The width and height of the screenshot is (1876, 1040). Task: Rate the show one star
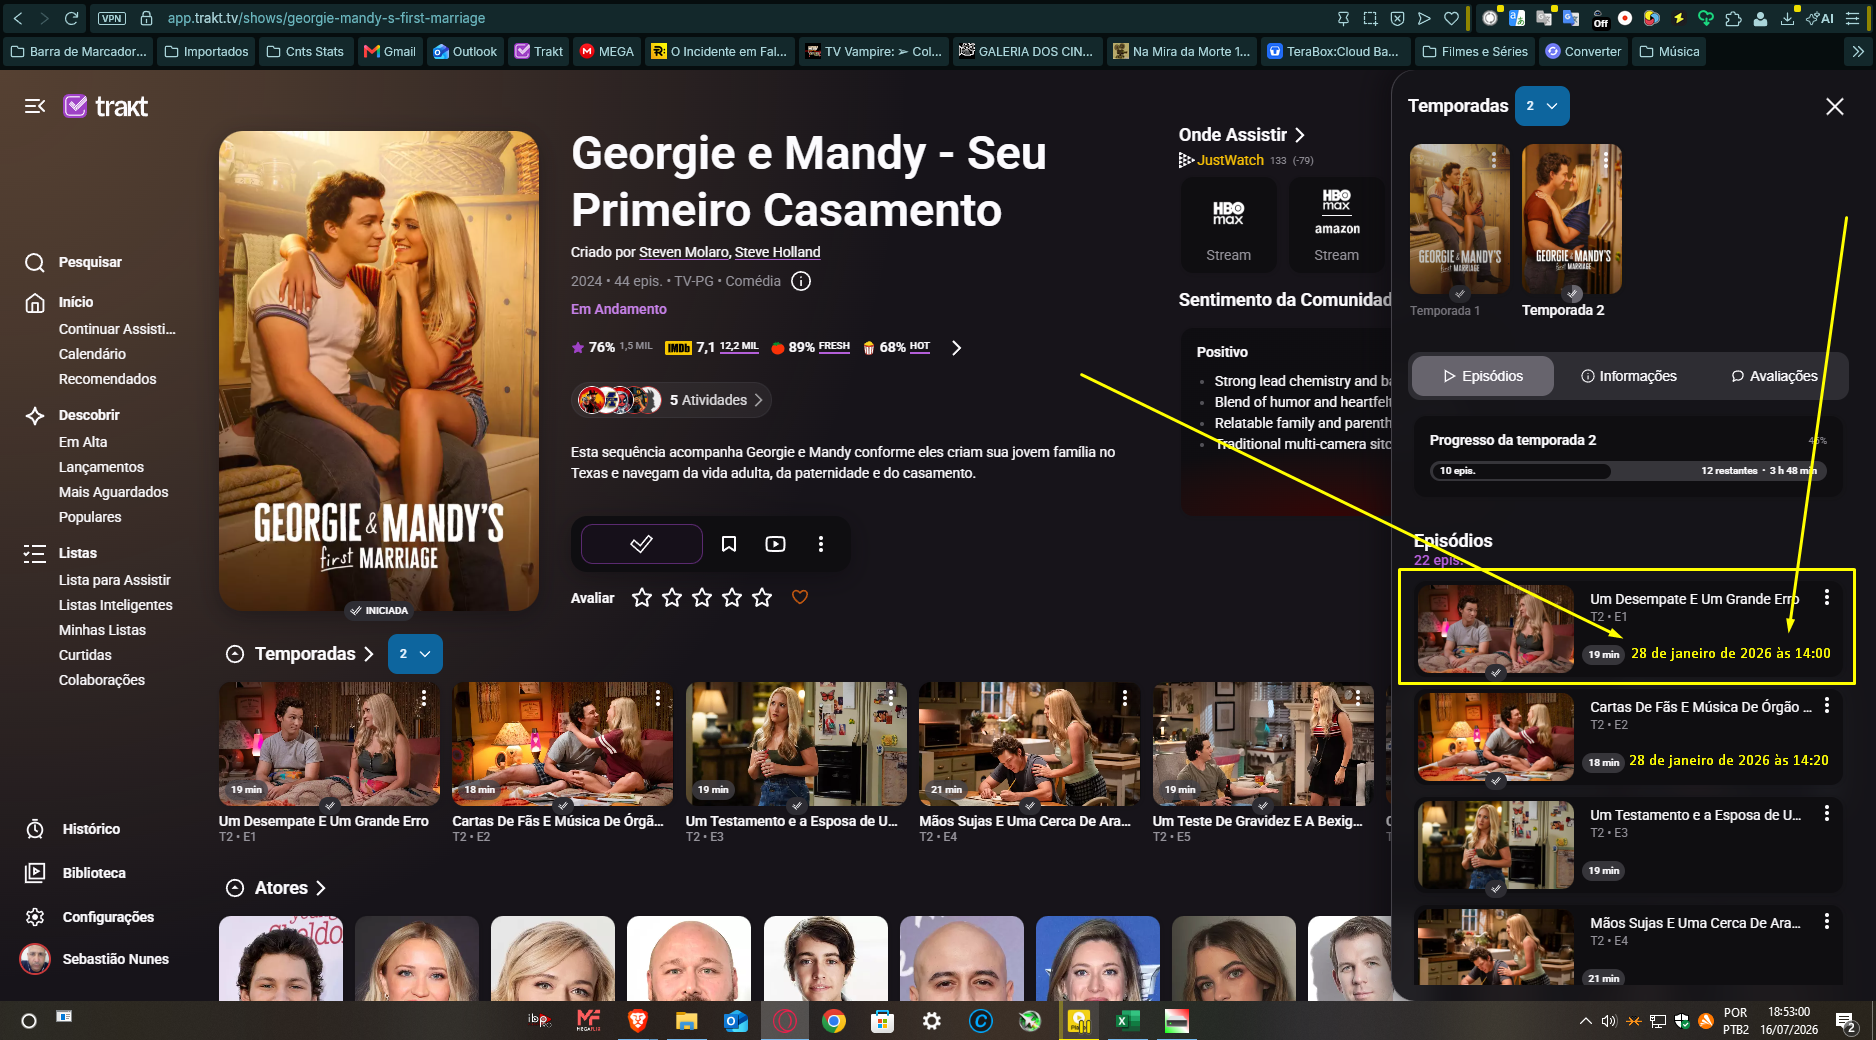coord(642,597)
